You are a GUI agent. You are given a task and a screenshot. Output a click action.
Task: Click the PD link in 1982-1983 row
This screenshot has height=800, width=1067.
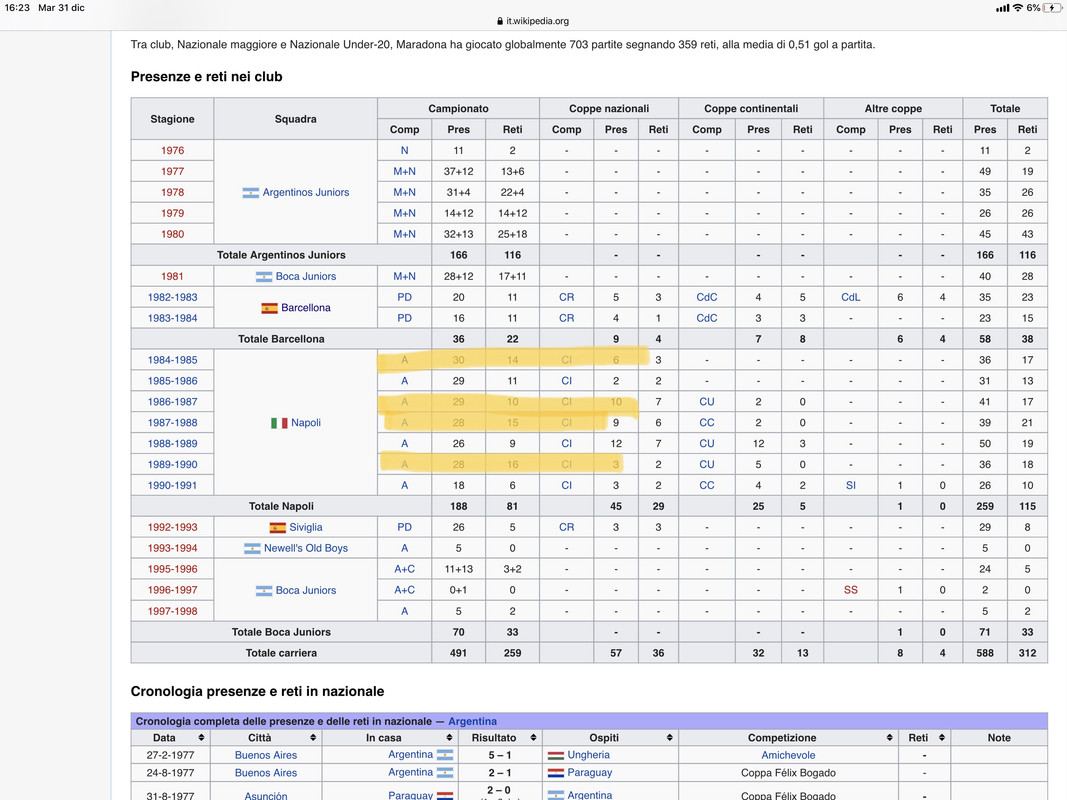(x=404, y=297)
